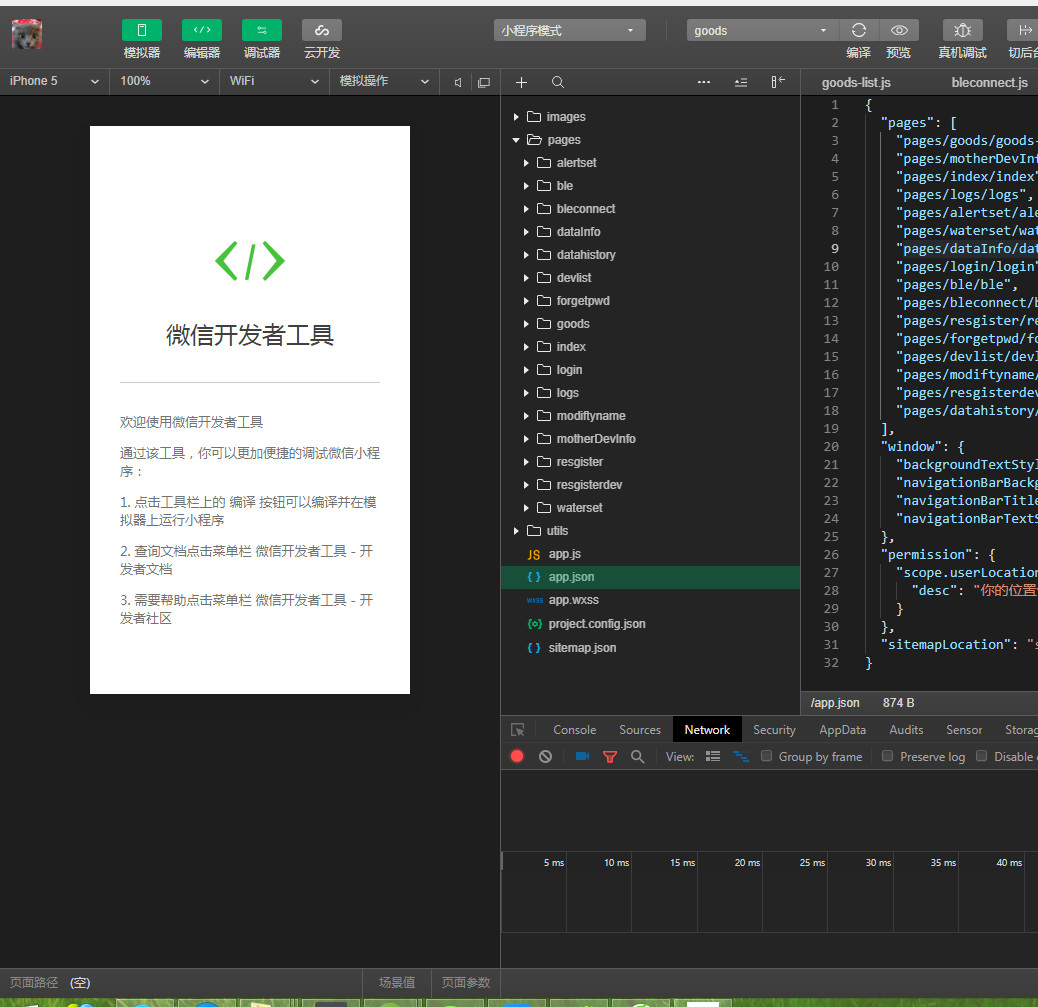Open the goods compile mode dropdown
Viewport: 1038px width, 1007px height.
click(x=763, y=30)
